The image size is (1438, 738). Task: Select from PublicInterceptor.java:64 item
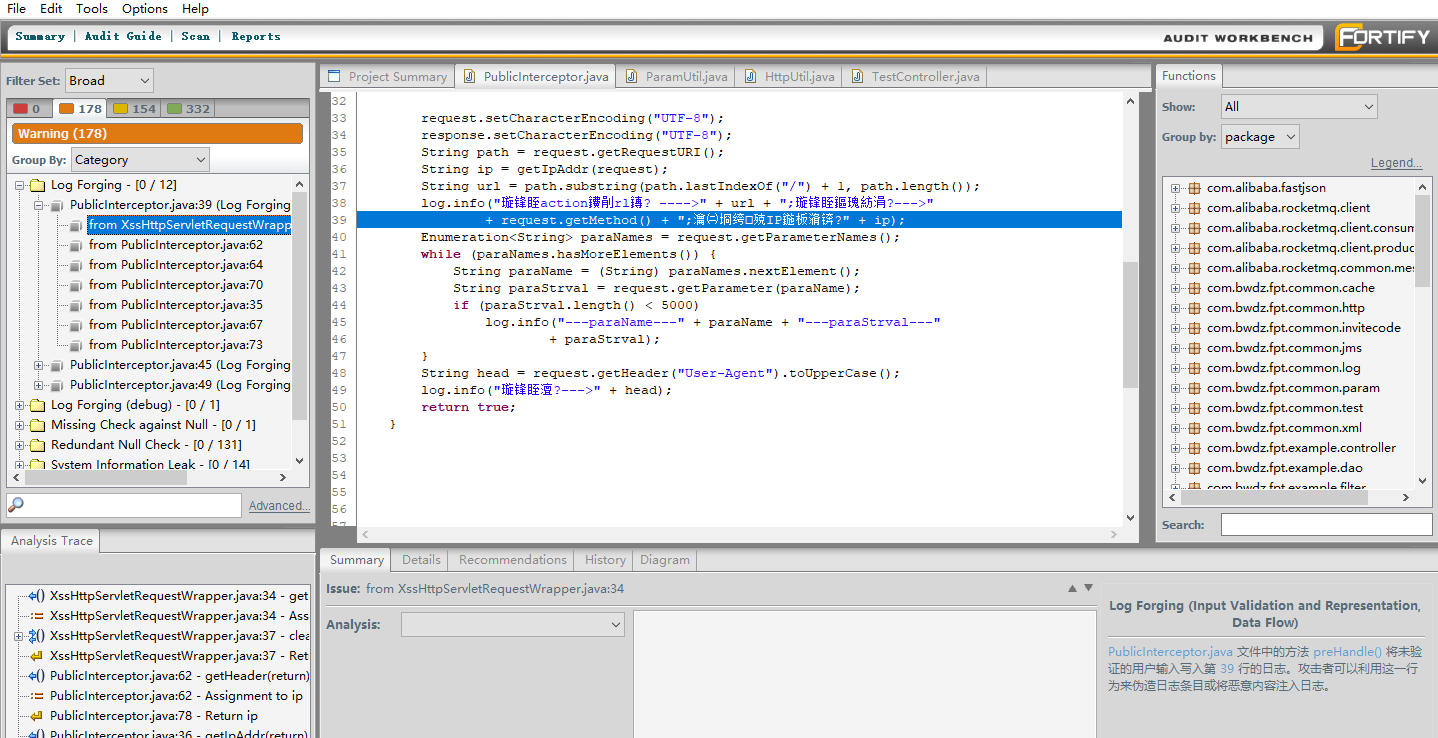coord(176,265)
